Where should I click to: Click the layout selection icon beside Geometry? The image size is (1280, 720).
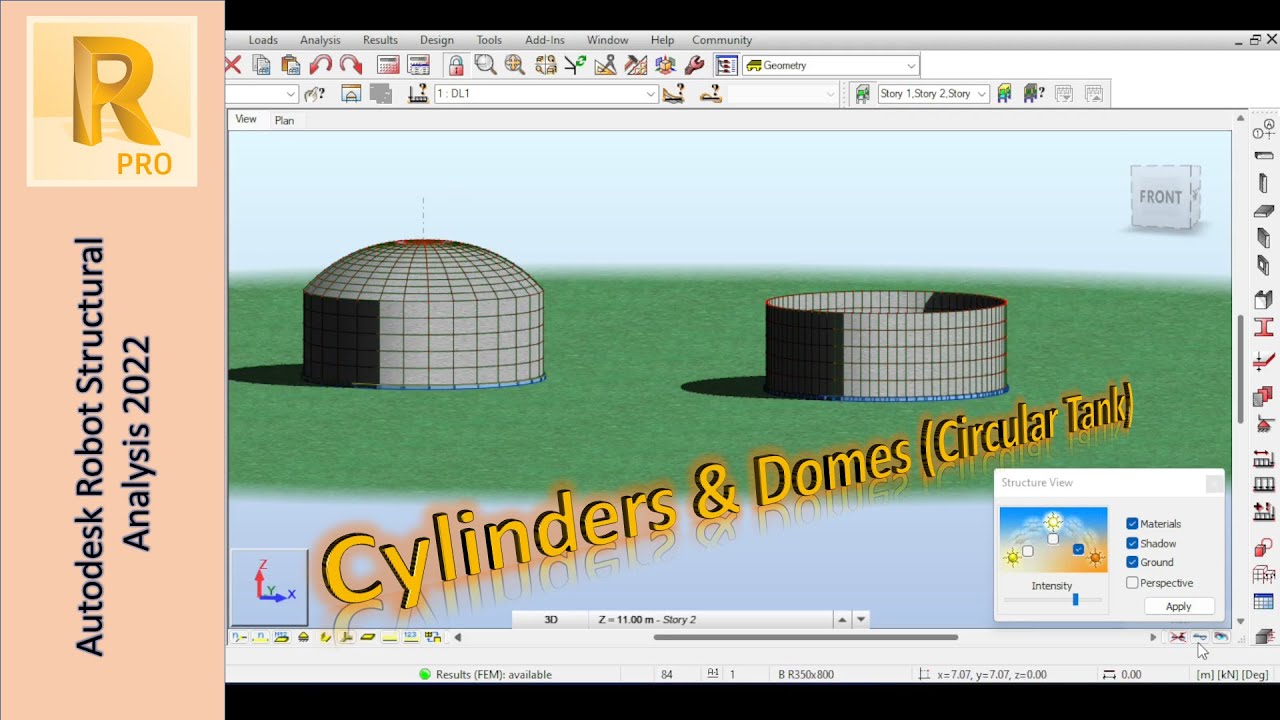pos(727,65)
